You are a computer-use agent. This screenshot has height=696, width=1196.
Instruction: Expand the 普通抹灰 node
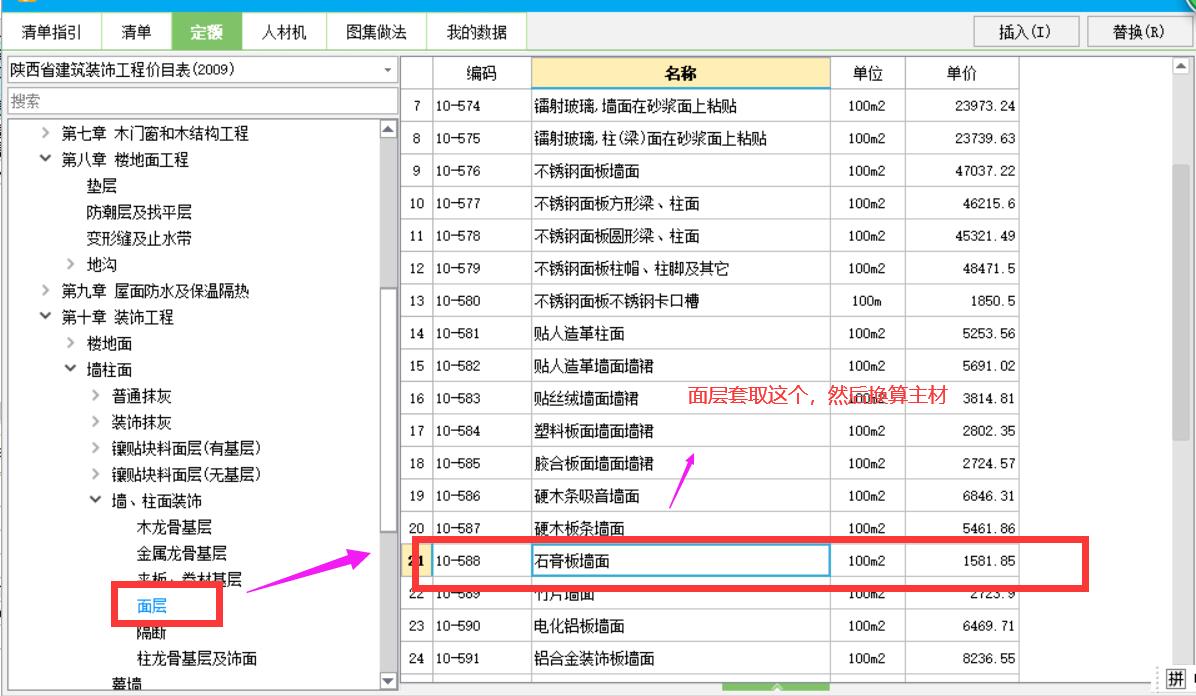(95, 395)
